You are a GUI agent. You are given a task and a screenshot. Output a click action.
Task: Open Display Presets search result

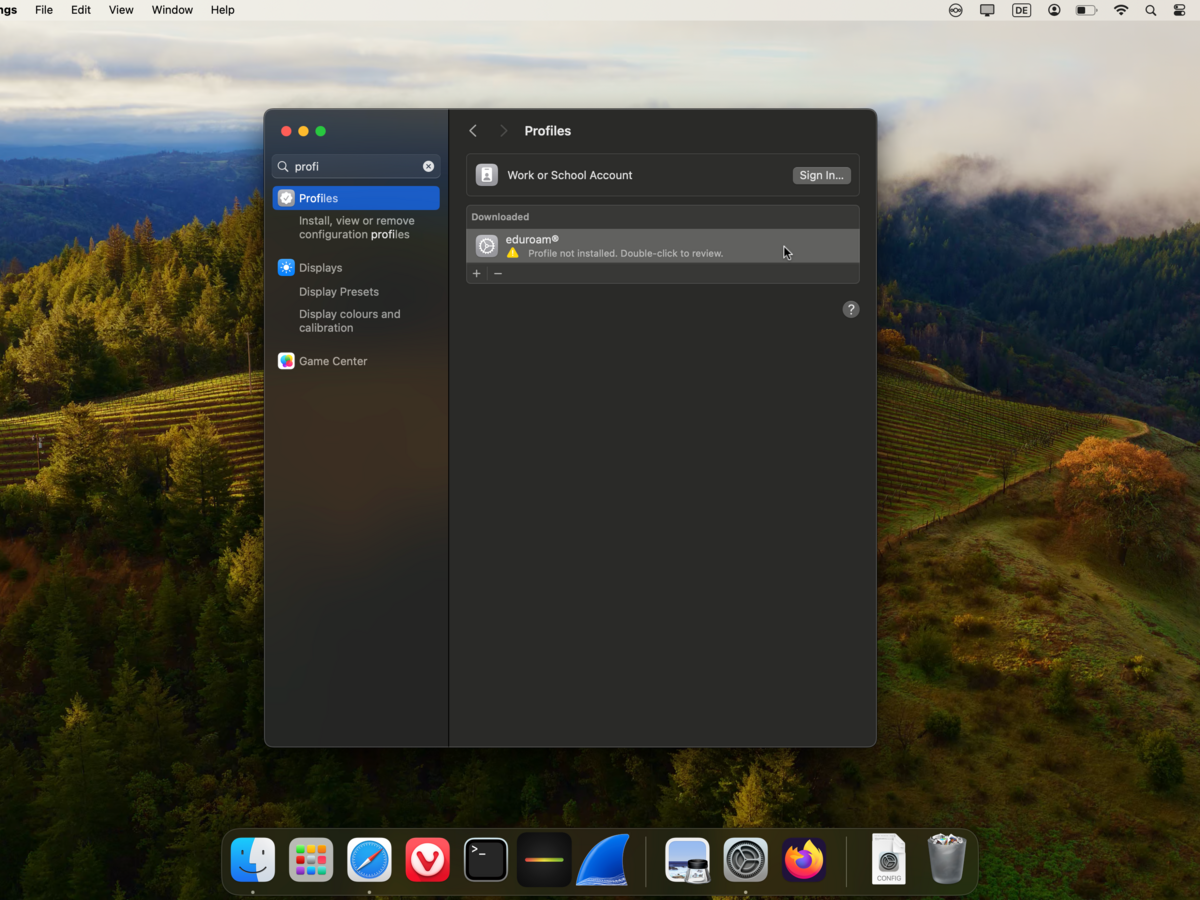pyautogui.click(x=339, y=292)
